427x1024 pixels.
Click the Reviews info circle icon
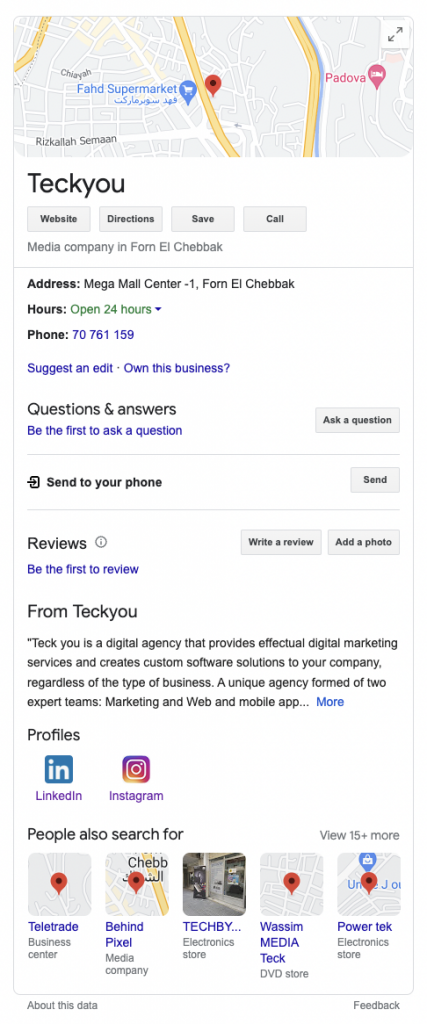click(x=101, y=542)
